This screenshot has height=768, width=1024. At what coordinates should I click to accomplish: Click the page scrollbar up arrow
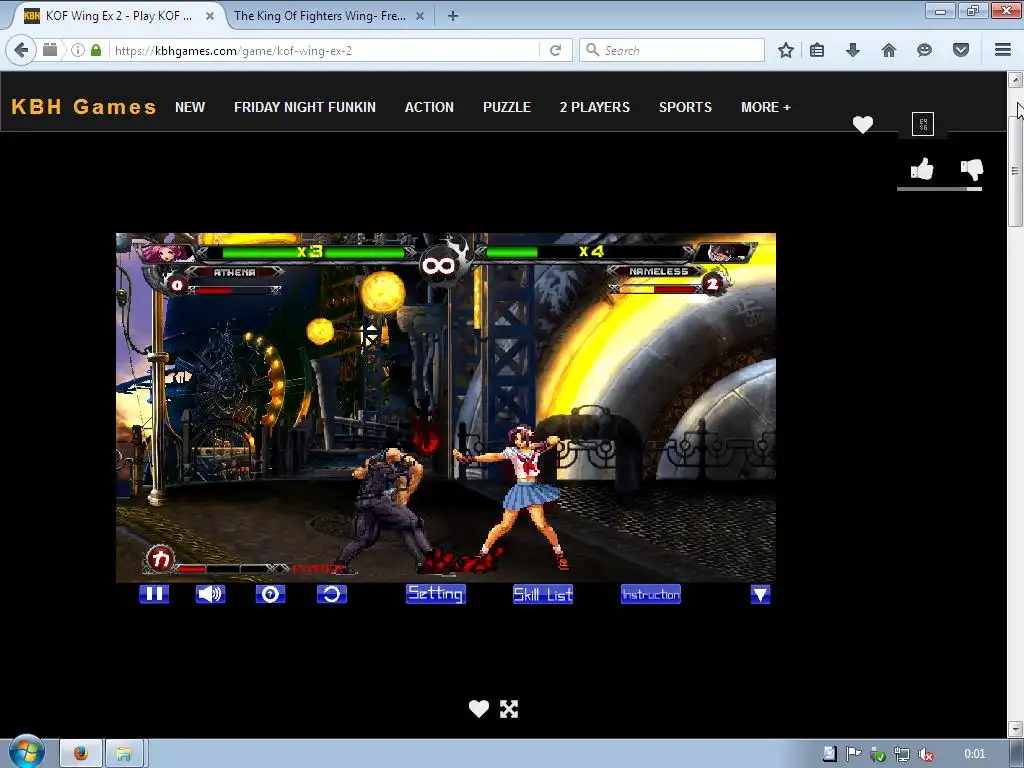pyautogui.click(x=1015, y=80)
